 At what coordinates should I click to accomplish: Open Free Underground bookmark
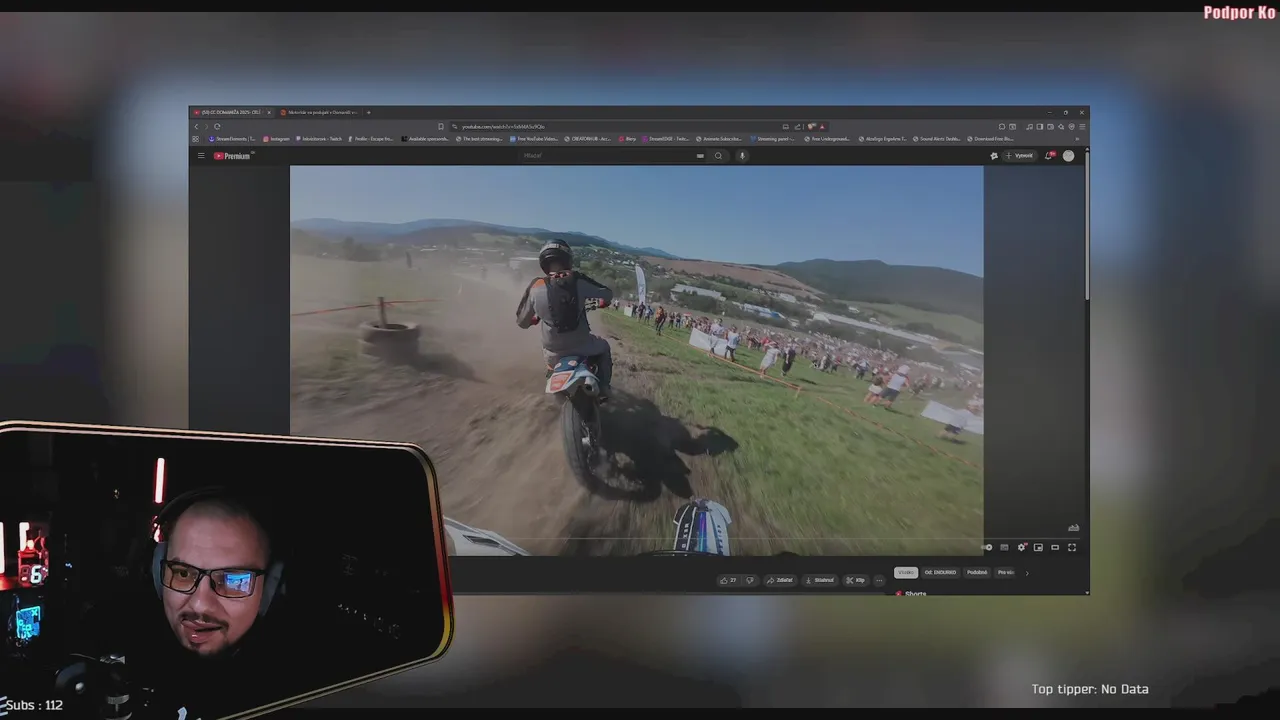click(827, 139)
